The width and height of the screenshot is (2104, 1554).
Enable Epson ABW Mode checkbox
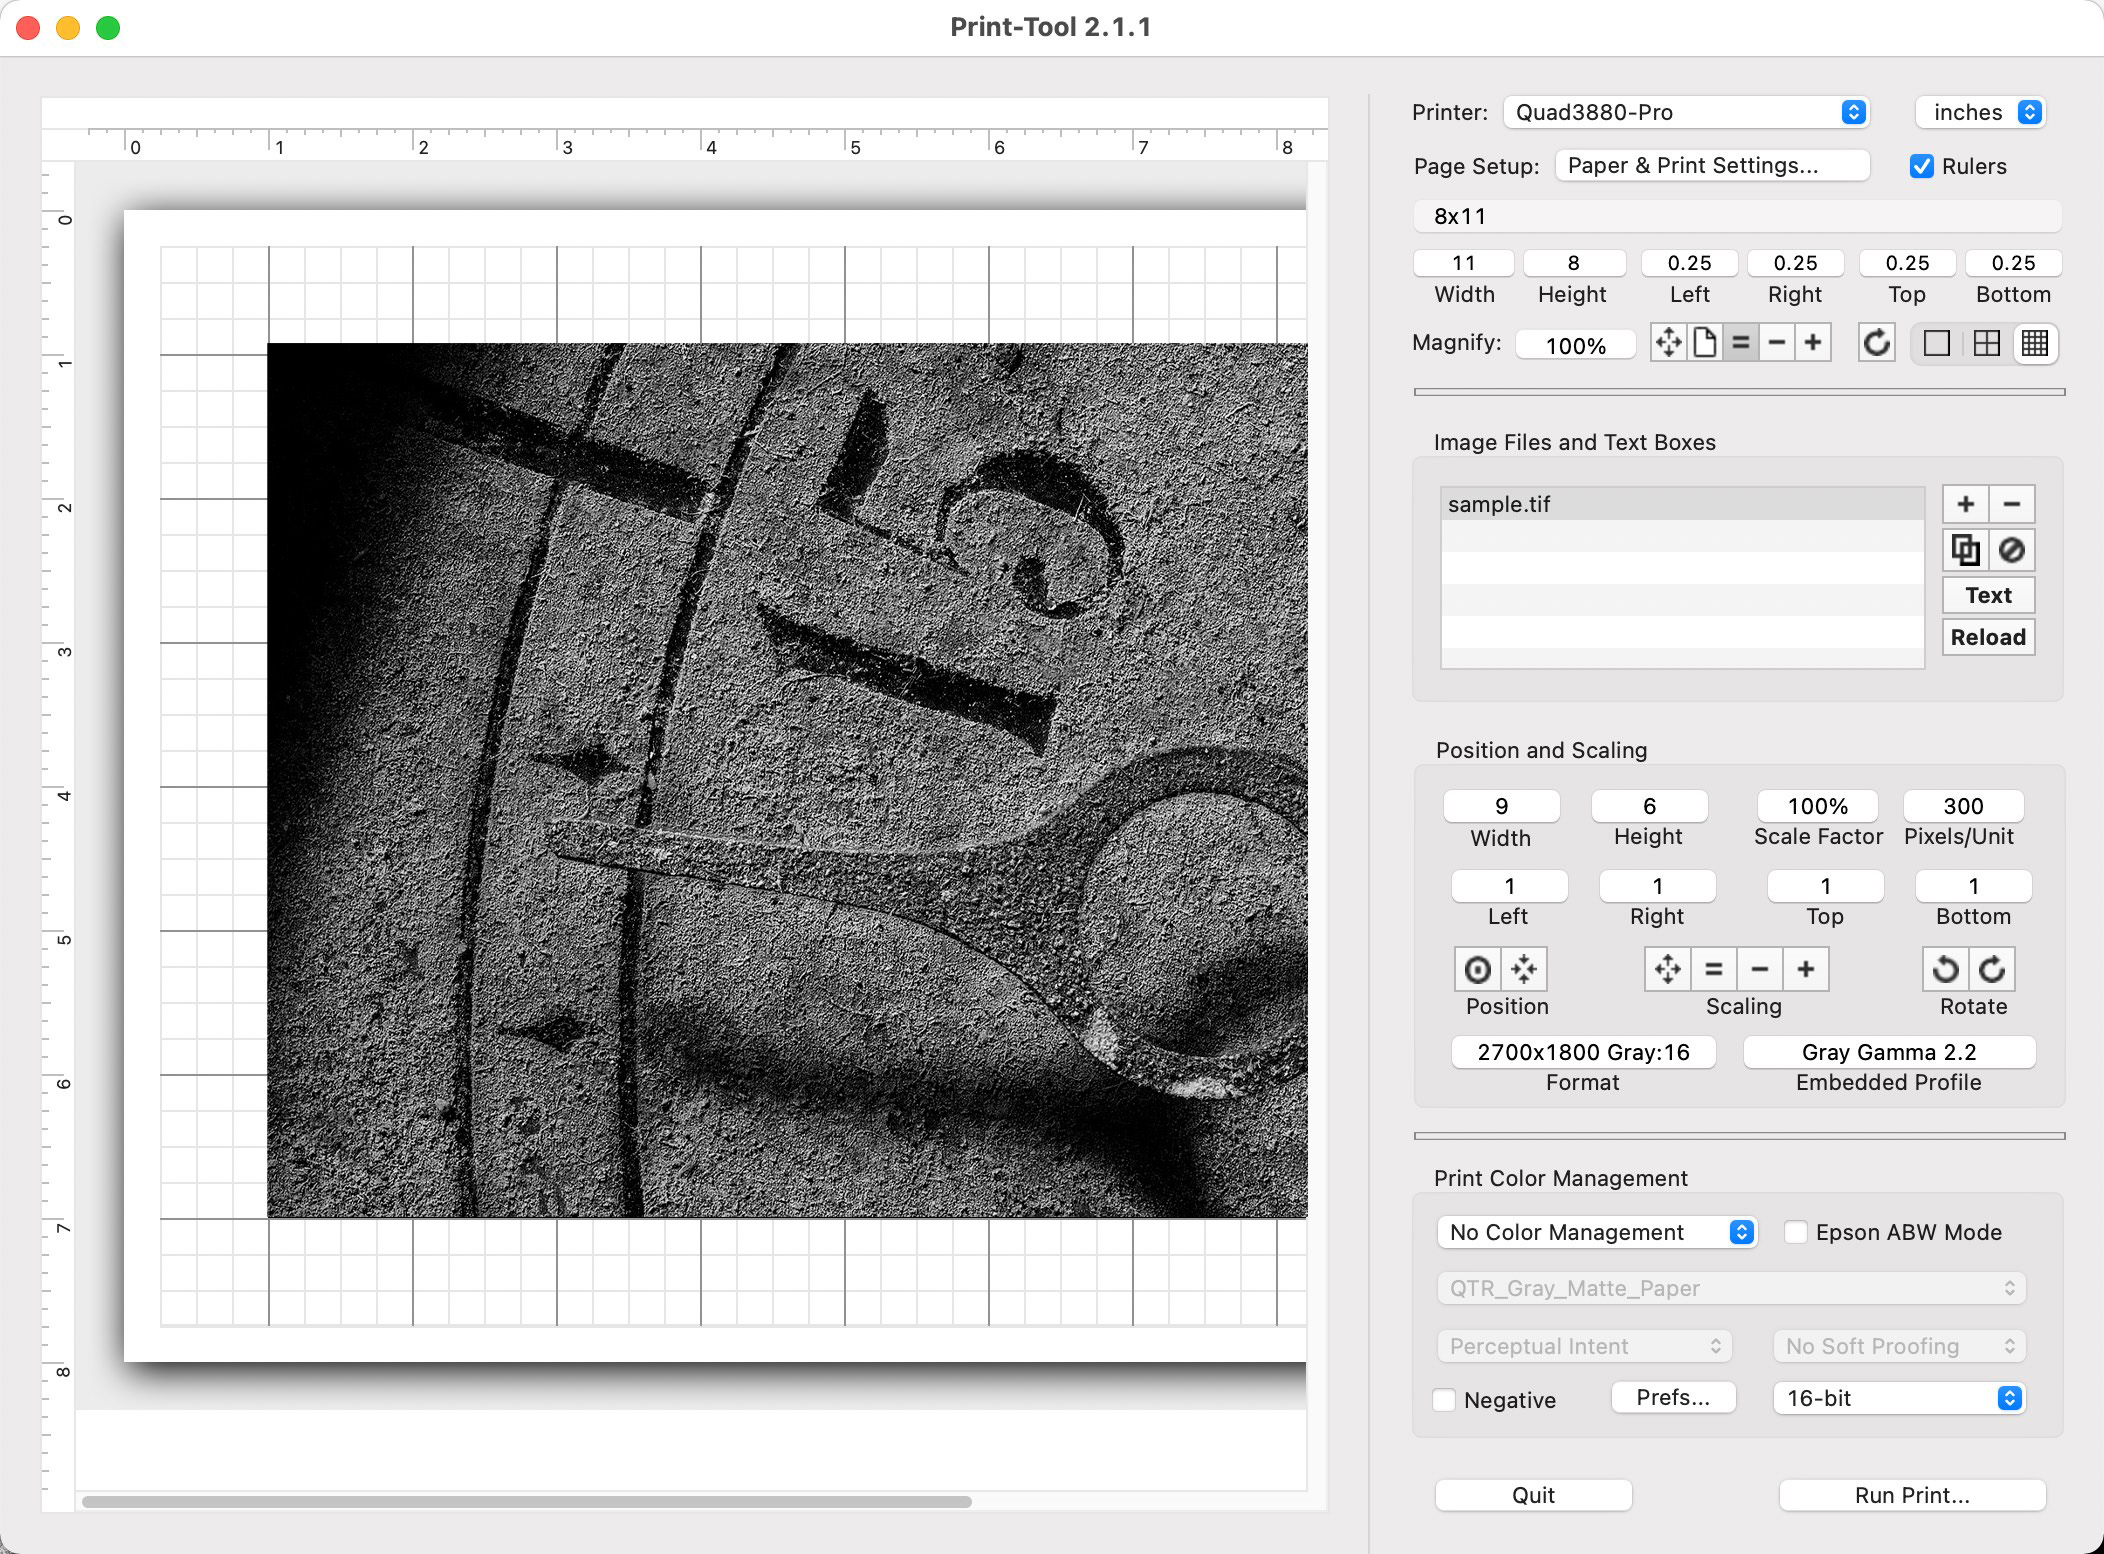(x=1796, y=1232)
